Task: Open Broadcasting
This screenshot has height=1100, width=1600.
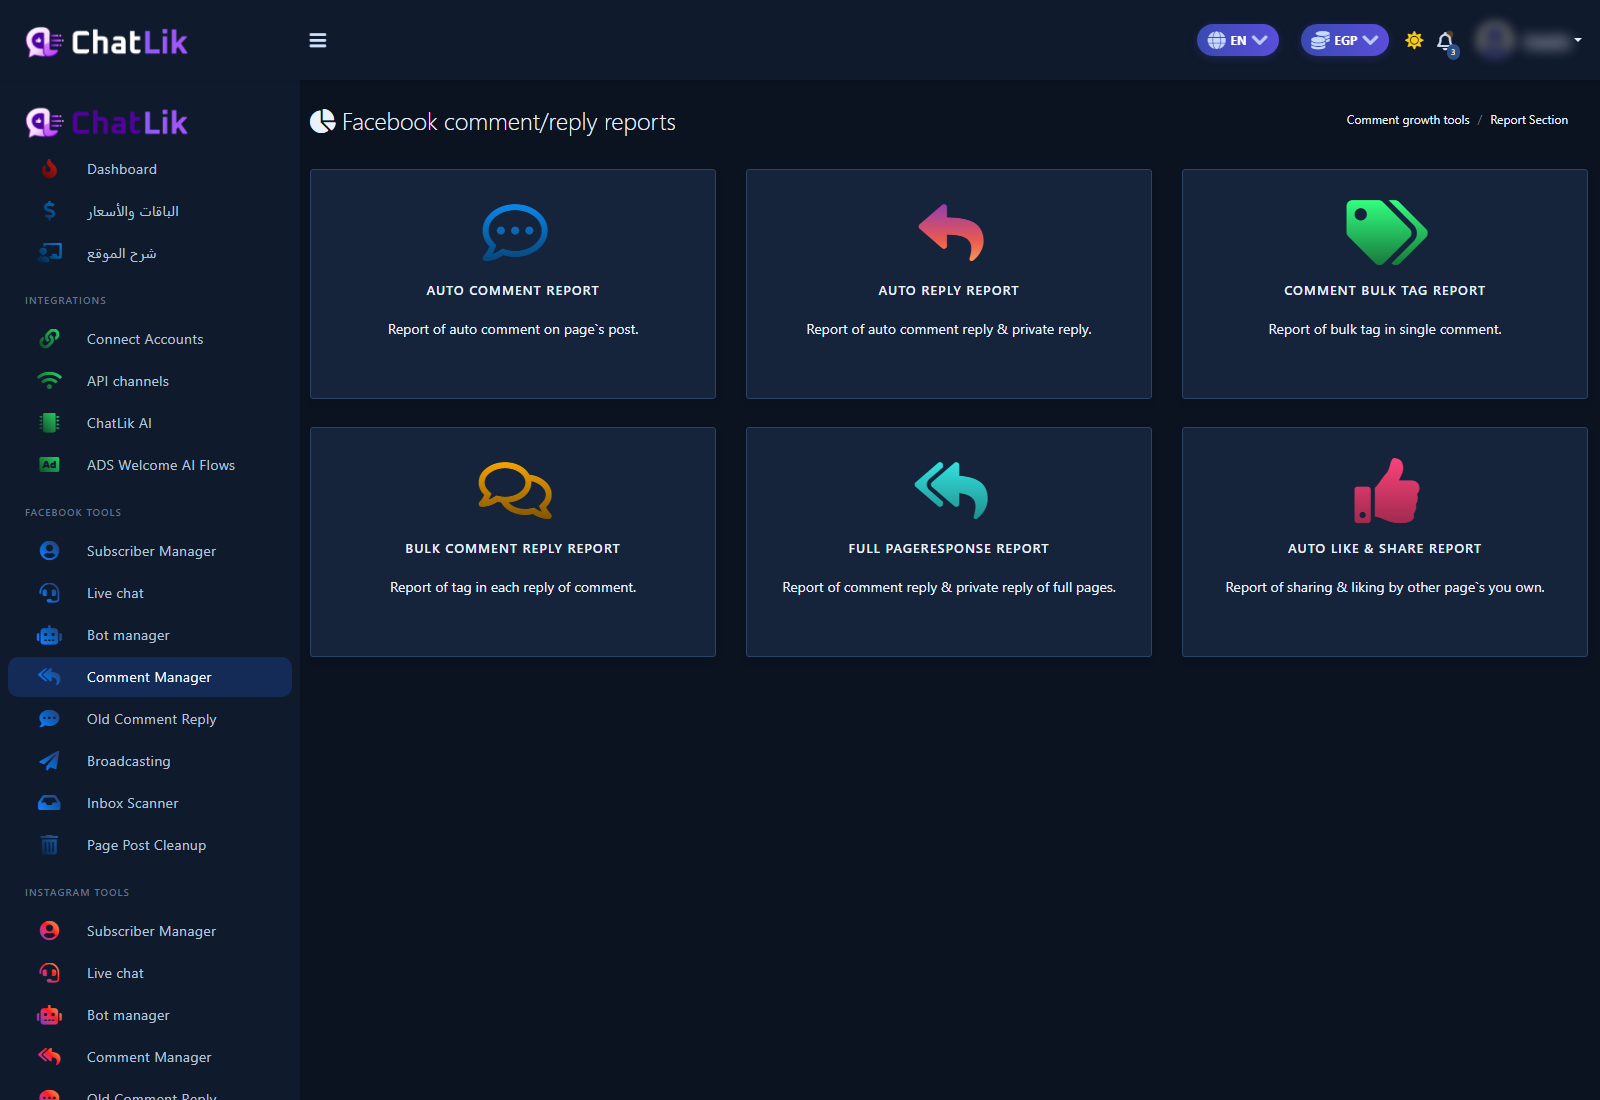Action: click(x=150, y=761)
